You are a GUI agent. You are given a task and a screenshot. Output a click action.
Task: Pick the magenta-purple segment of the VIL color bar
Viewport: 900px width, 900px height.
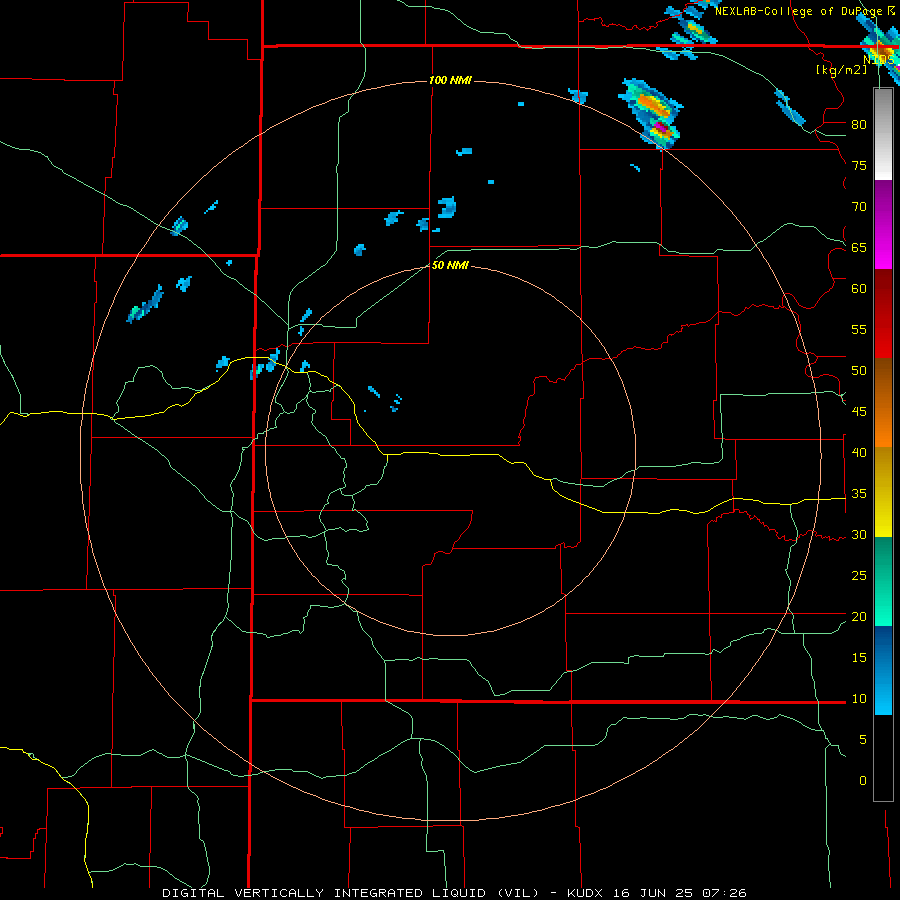point(883,224)
